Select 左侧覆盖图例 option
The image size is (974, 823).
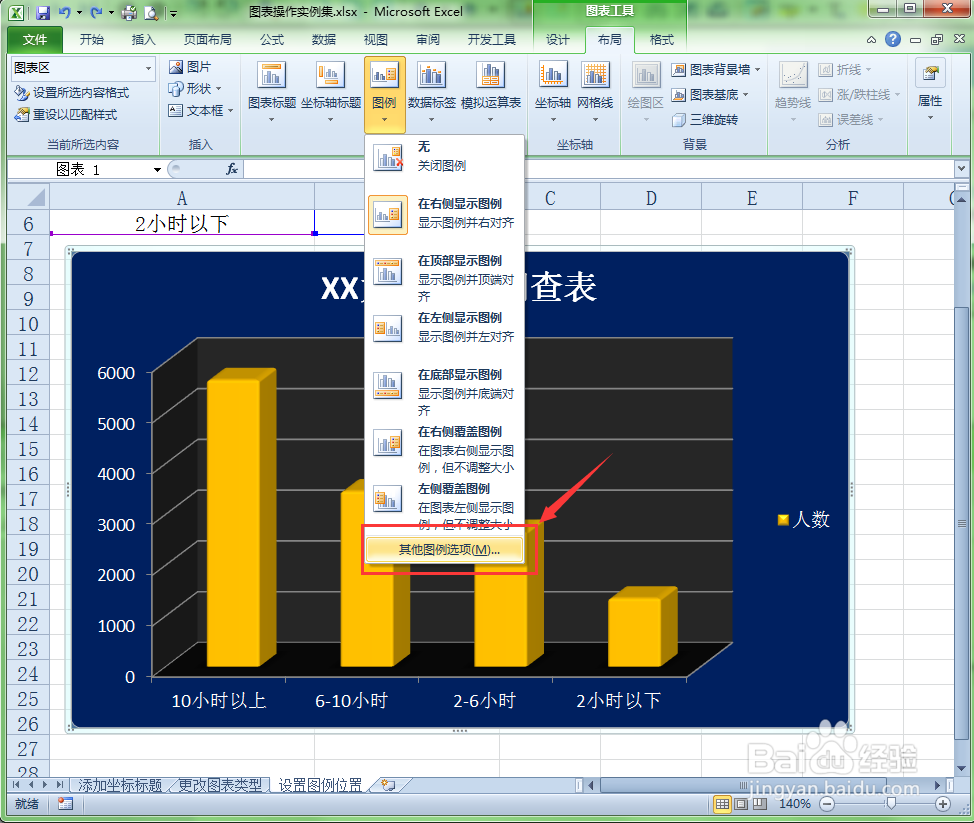coord(445,504)
